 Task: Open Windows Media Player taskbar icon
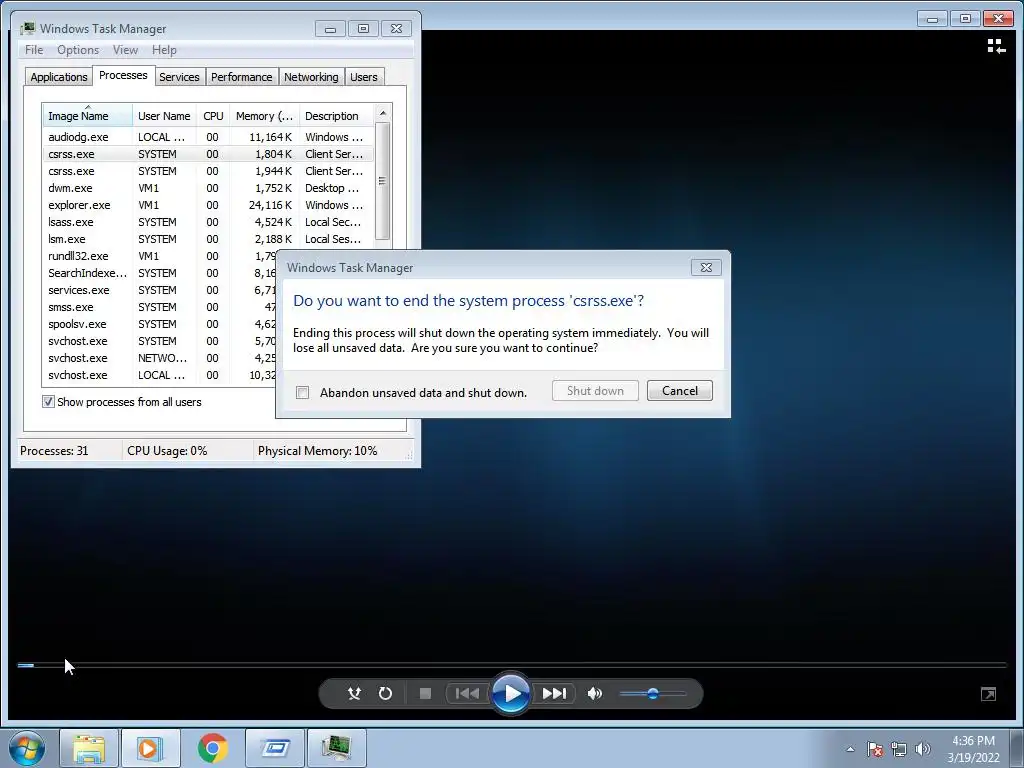coord(150,748)
